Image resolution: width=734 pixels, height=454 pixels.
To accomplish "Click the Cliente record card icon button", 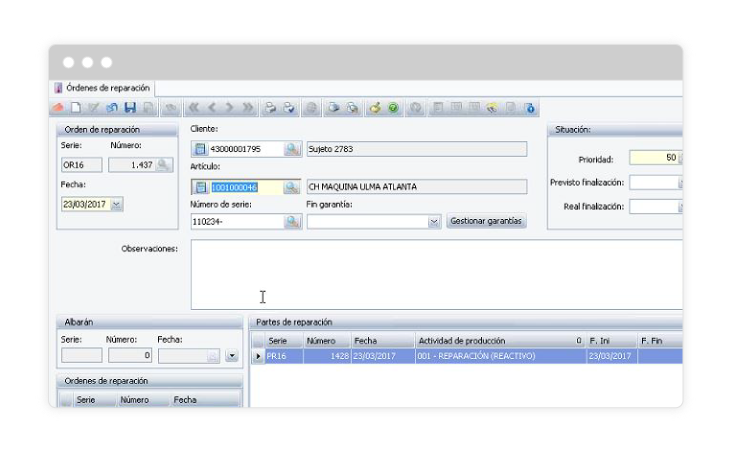I will pos(200,149).
